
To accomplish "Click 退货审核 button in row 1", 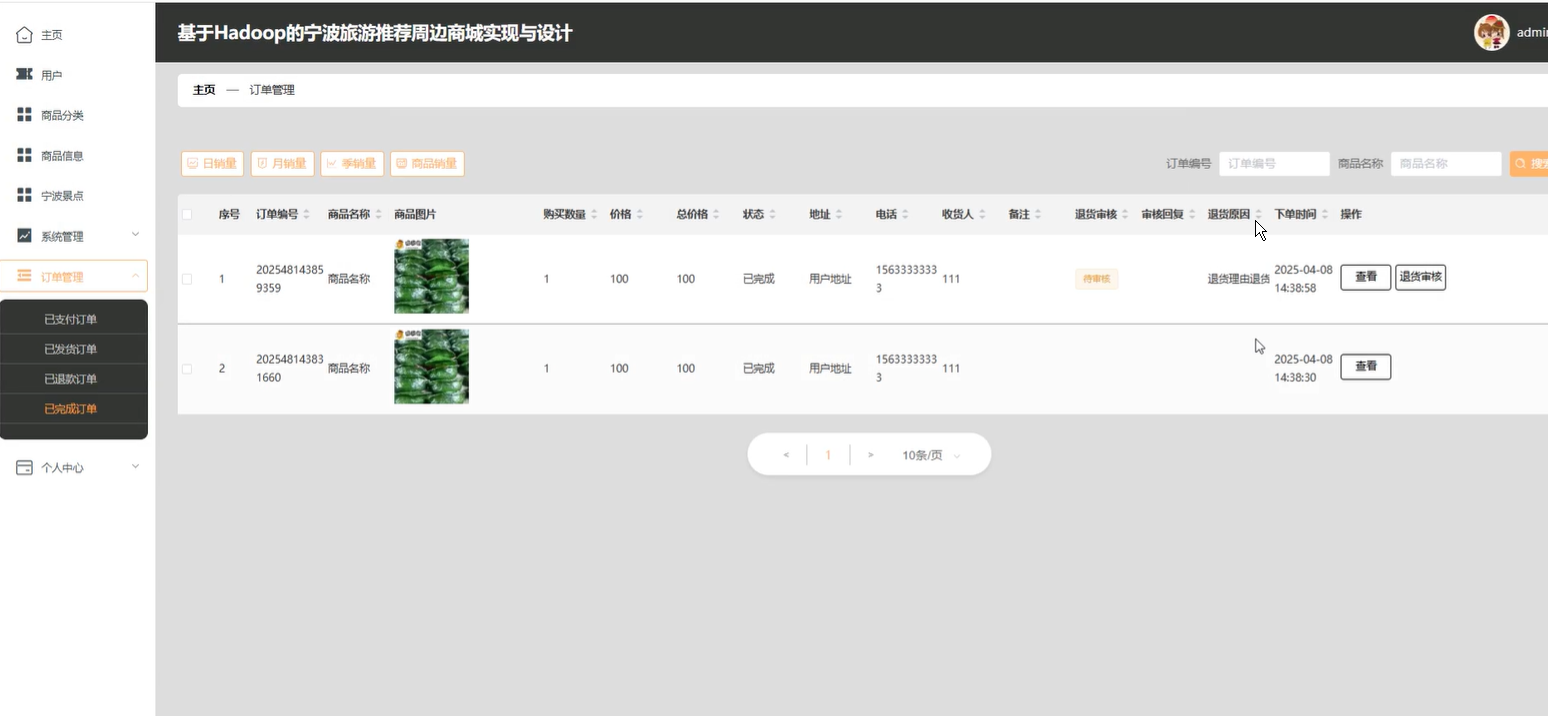I will pyautogui.click(x=1420, y=277).
